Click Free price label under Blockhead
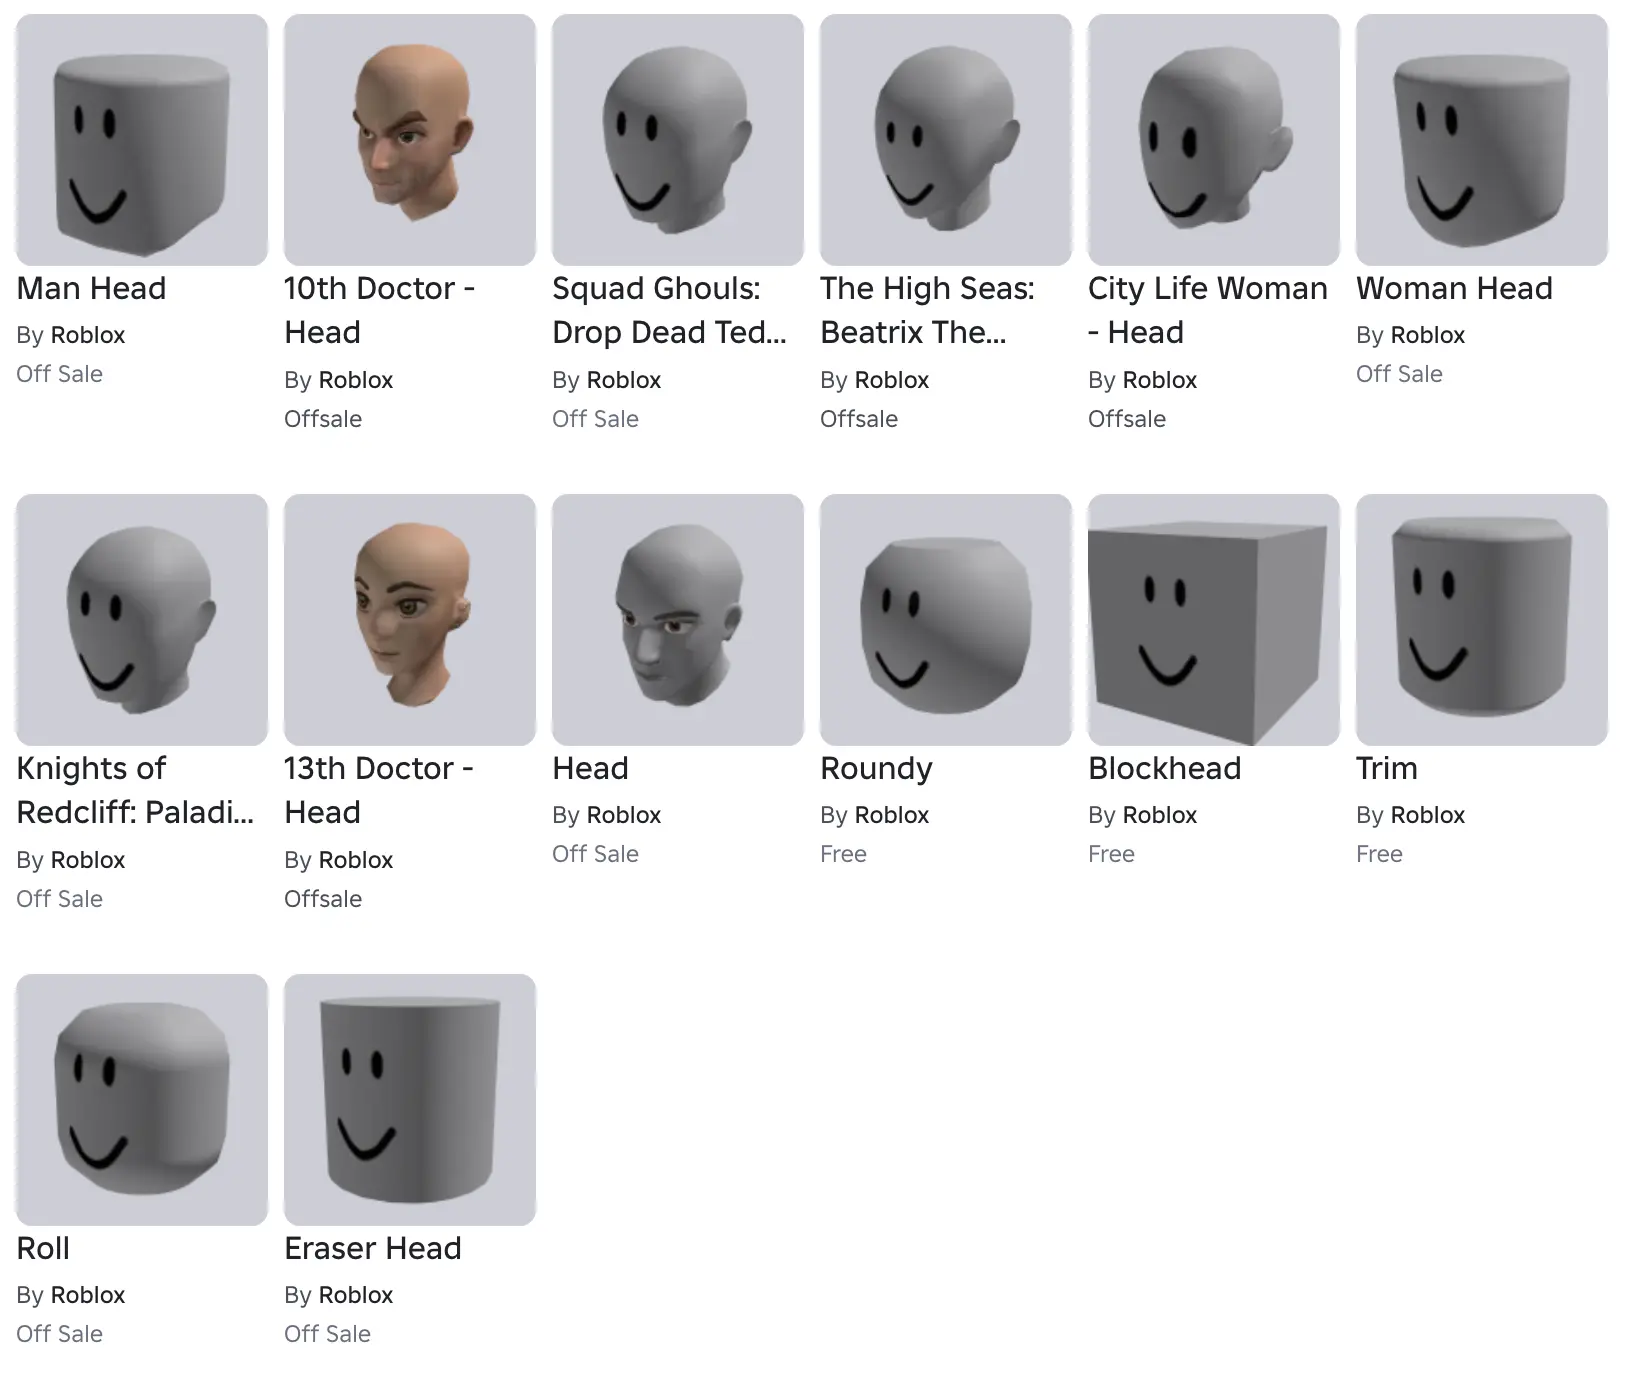 1111,854
